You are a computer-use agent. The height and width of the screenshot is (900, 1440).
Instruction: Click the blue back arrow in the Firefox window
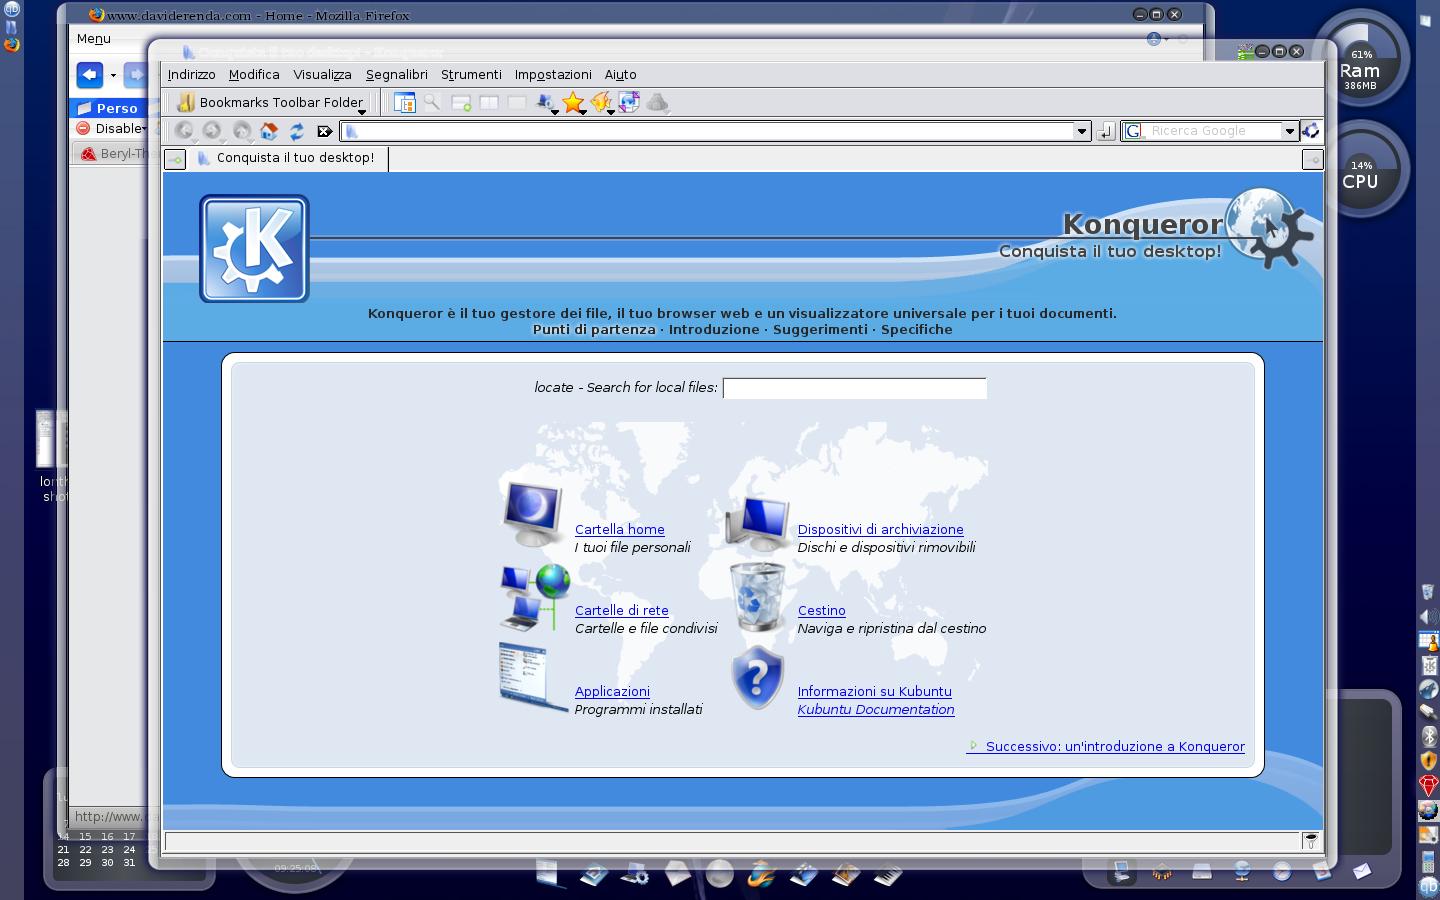coord(90,75)
